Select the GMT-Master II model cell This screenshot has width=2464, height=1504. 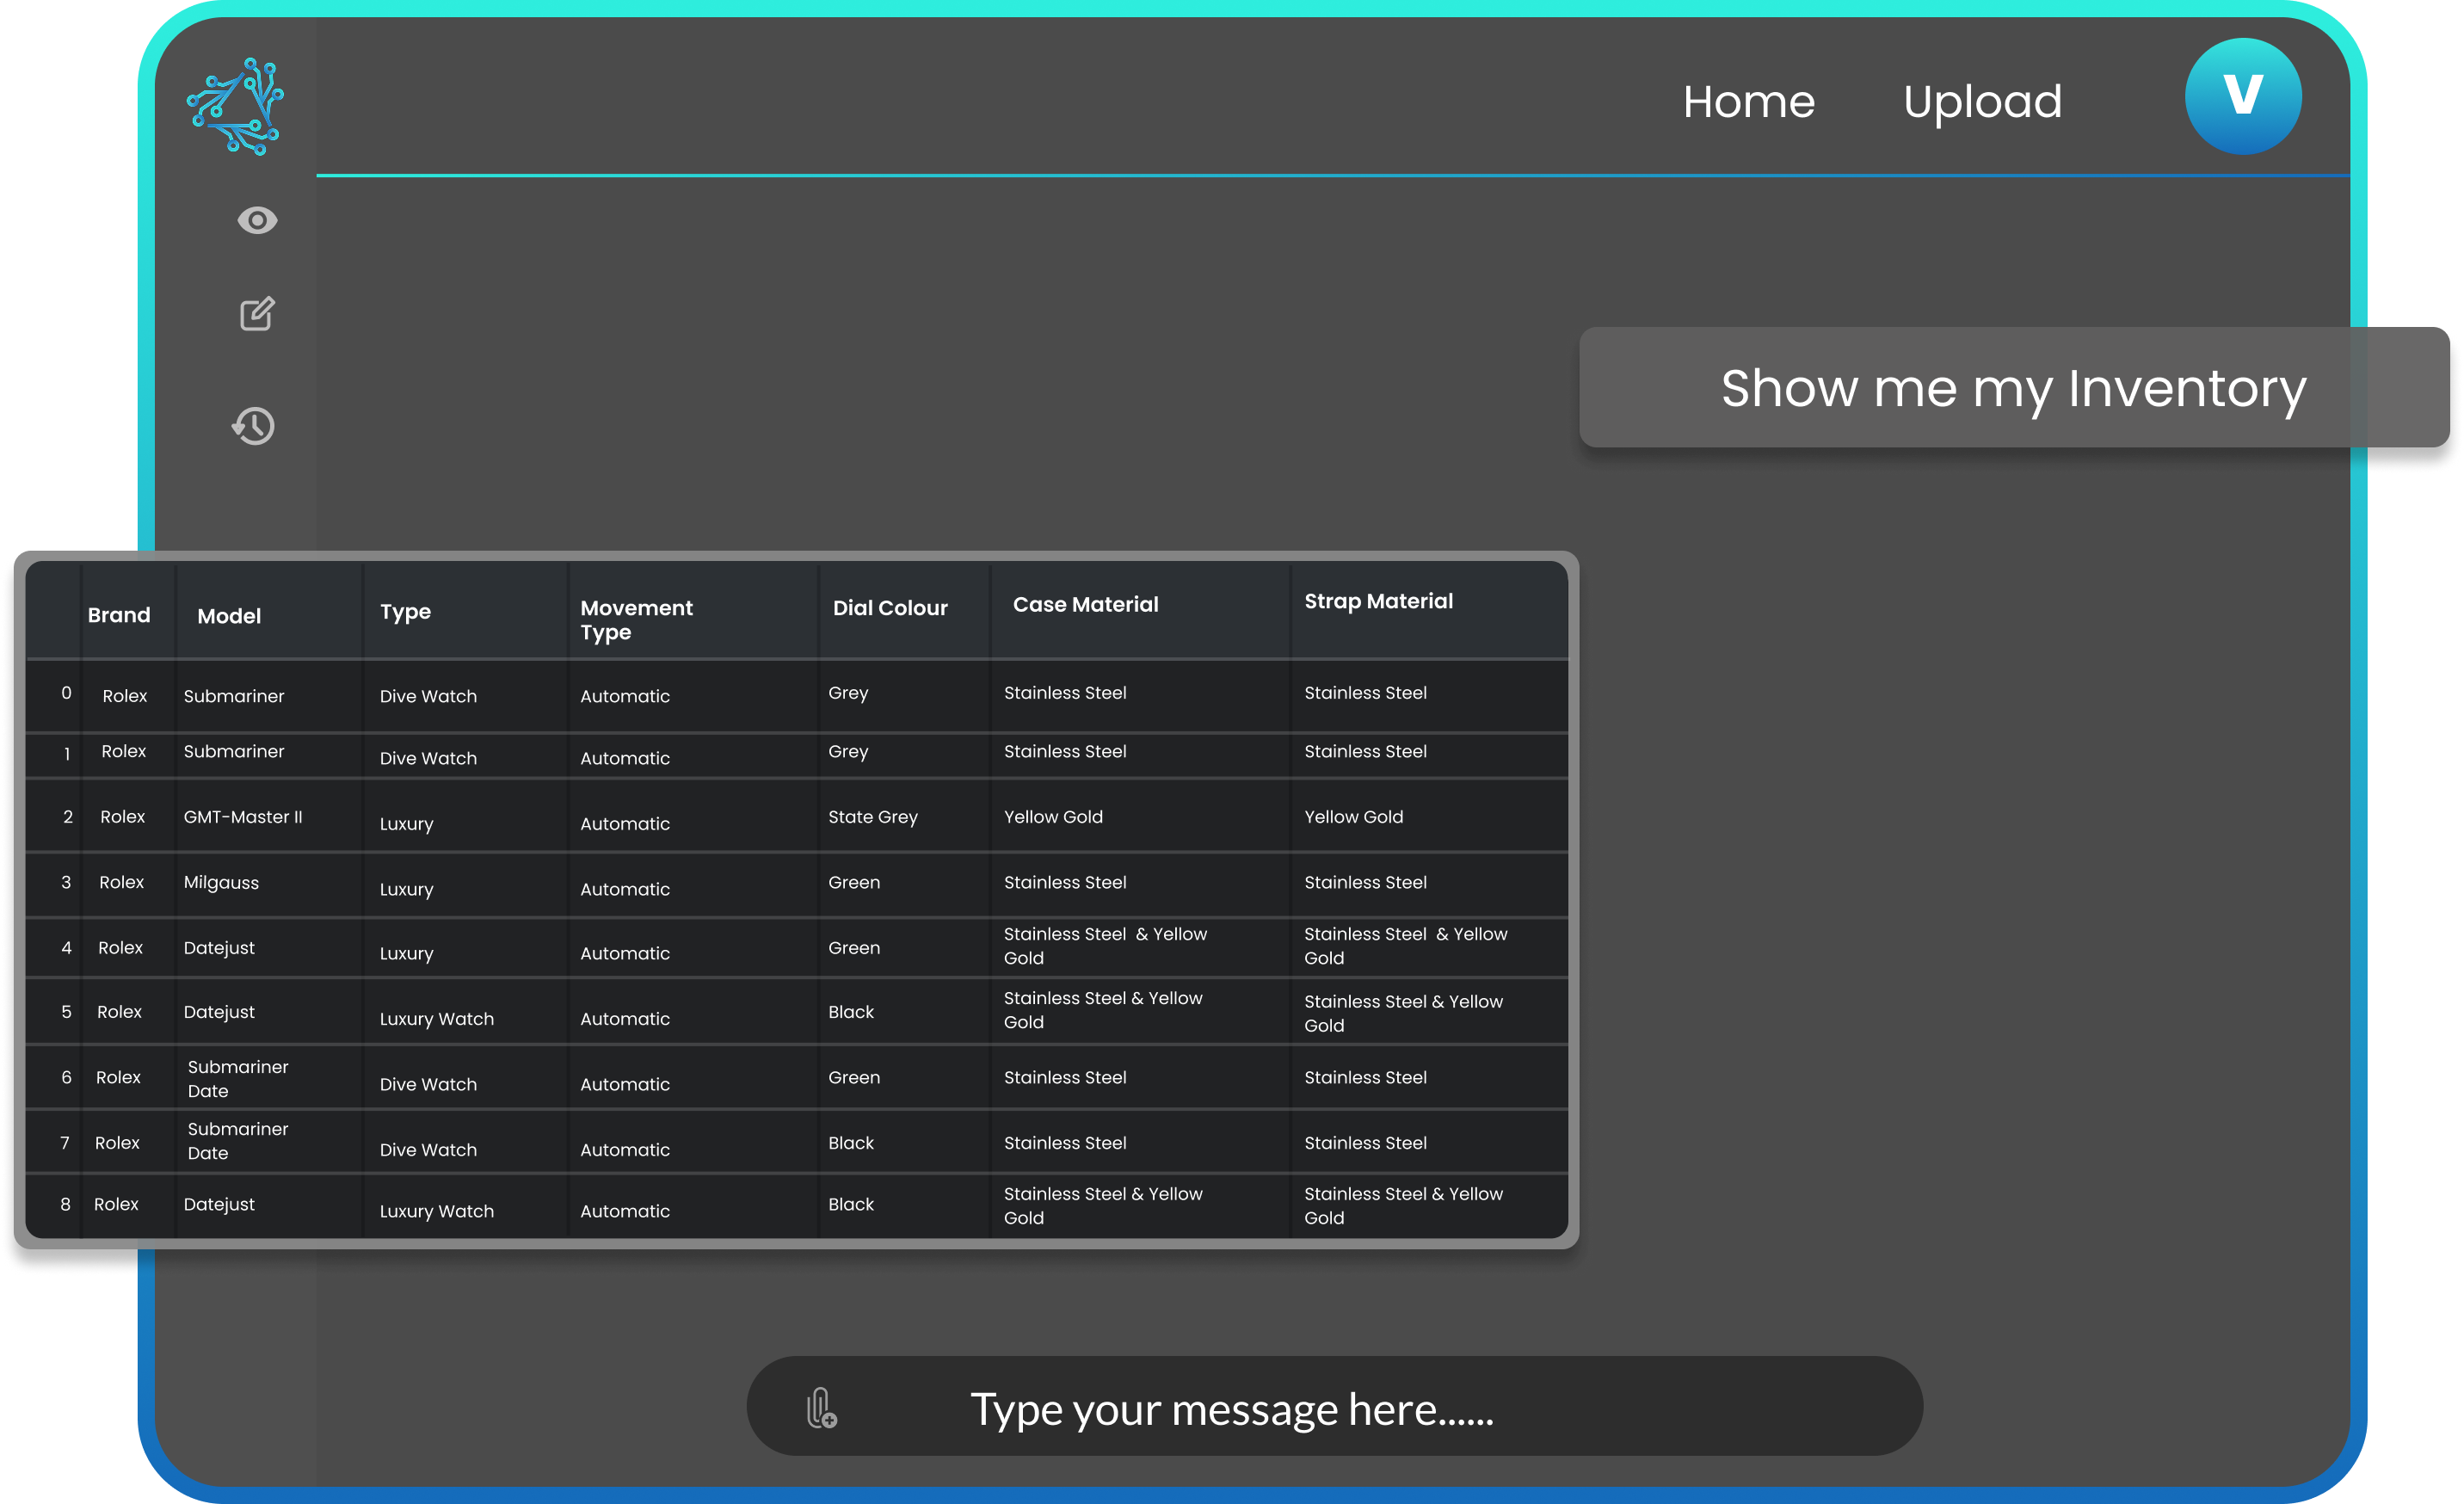[243, 817]
